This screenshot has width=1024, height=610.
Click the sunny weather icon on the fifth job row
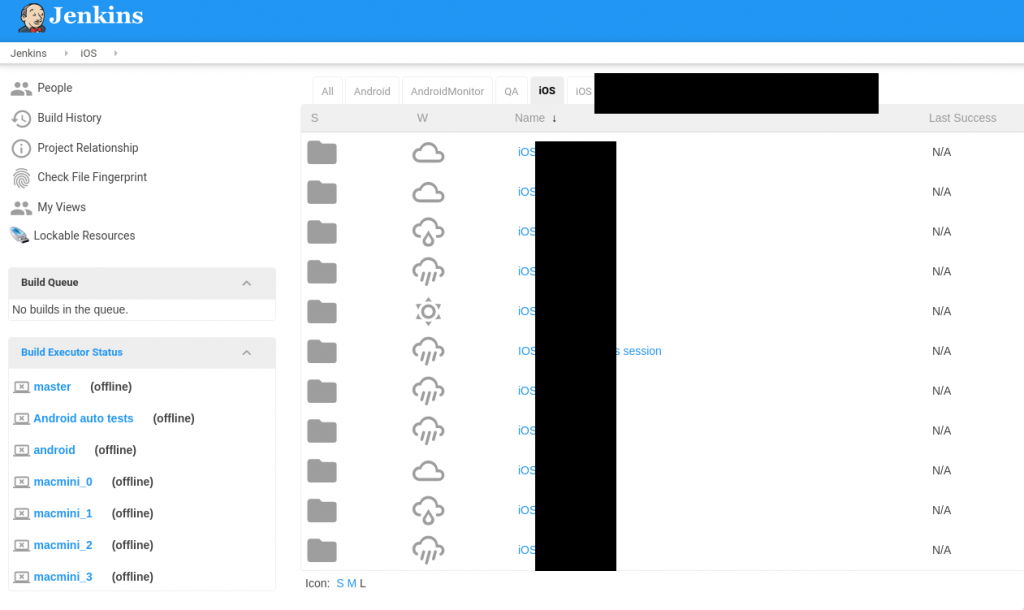[428, 311]
